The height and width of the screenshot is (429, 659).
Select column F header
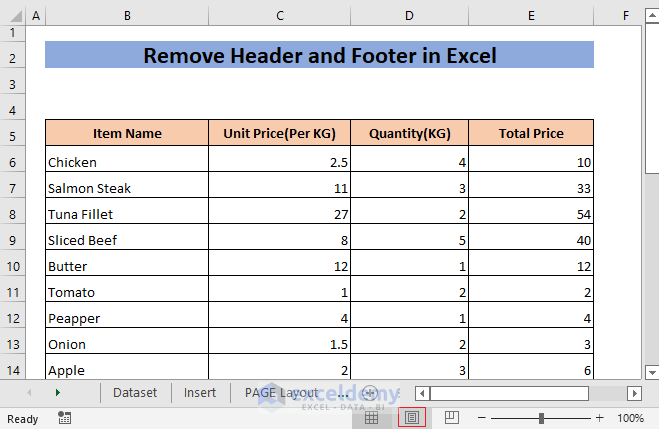[625, 16]
